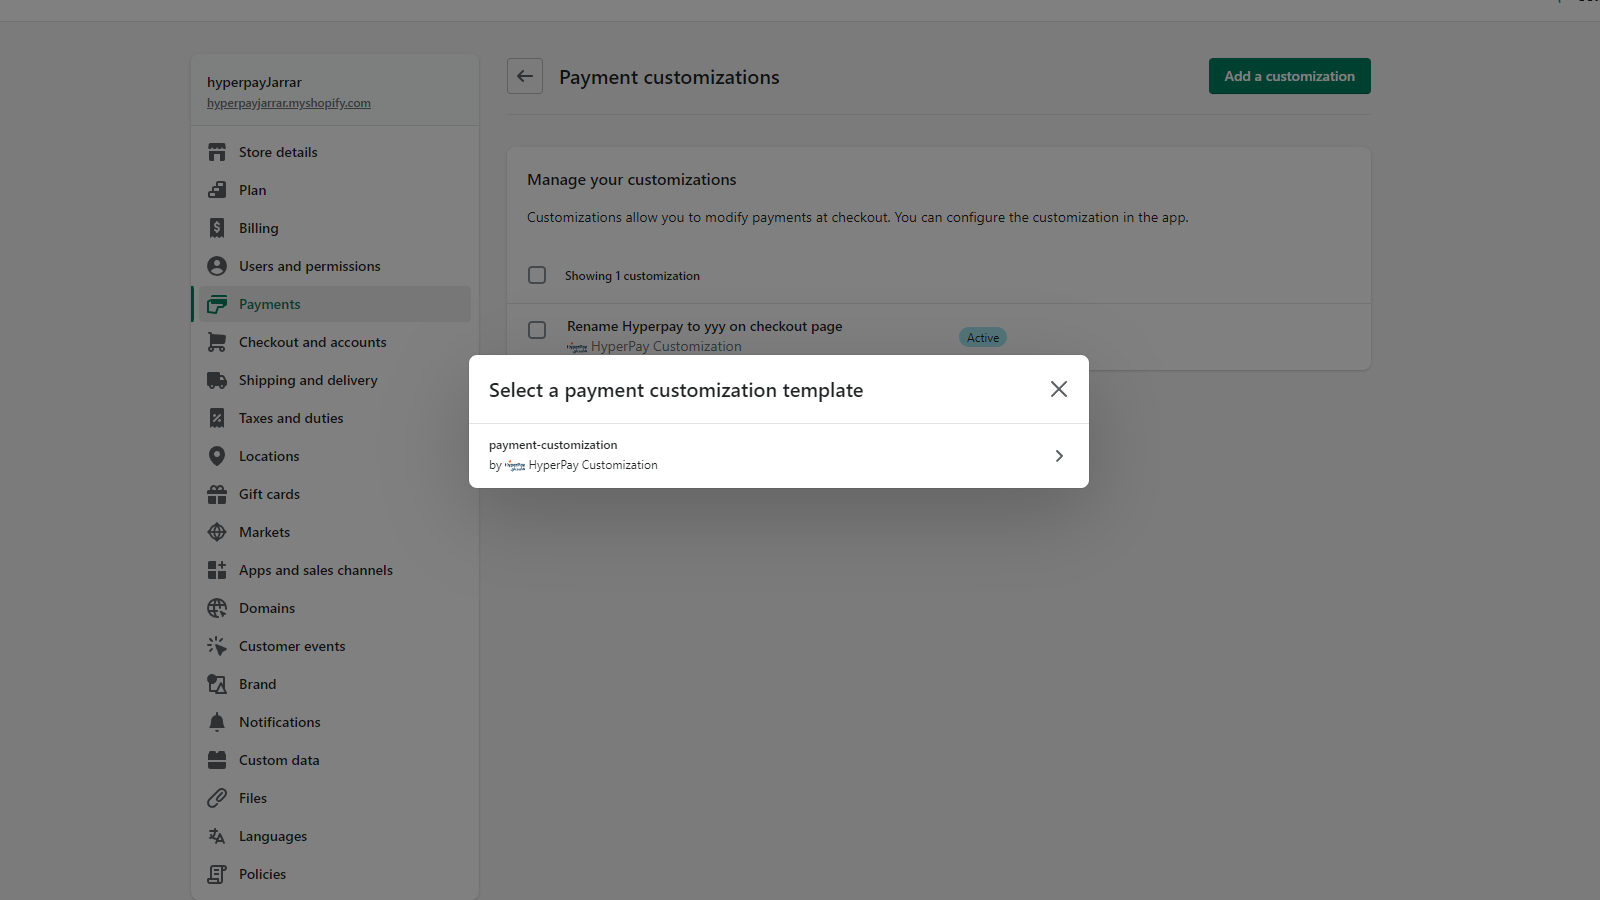This screenshot has height=900, width=1600.
Task: Open Policies settings
Action: click(335, 874)
